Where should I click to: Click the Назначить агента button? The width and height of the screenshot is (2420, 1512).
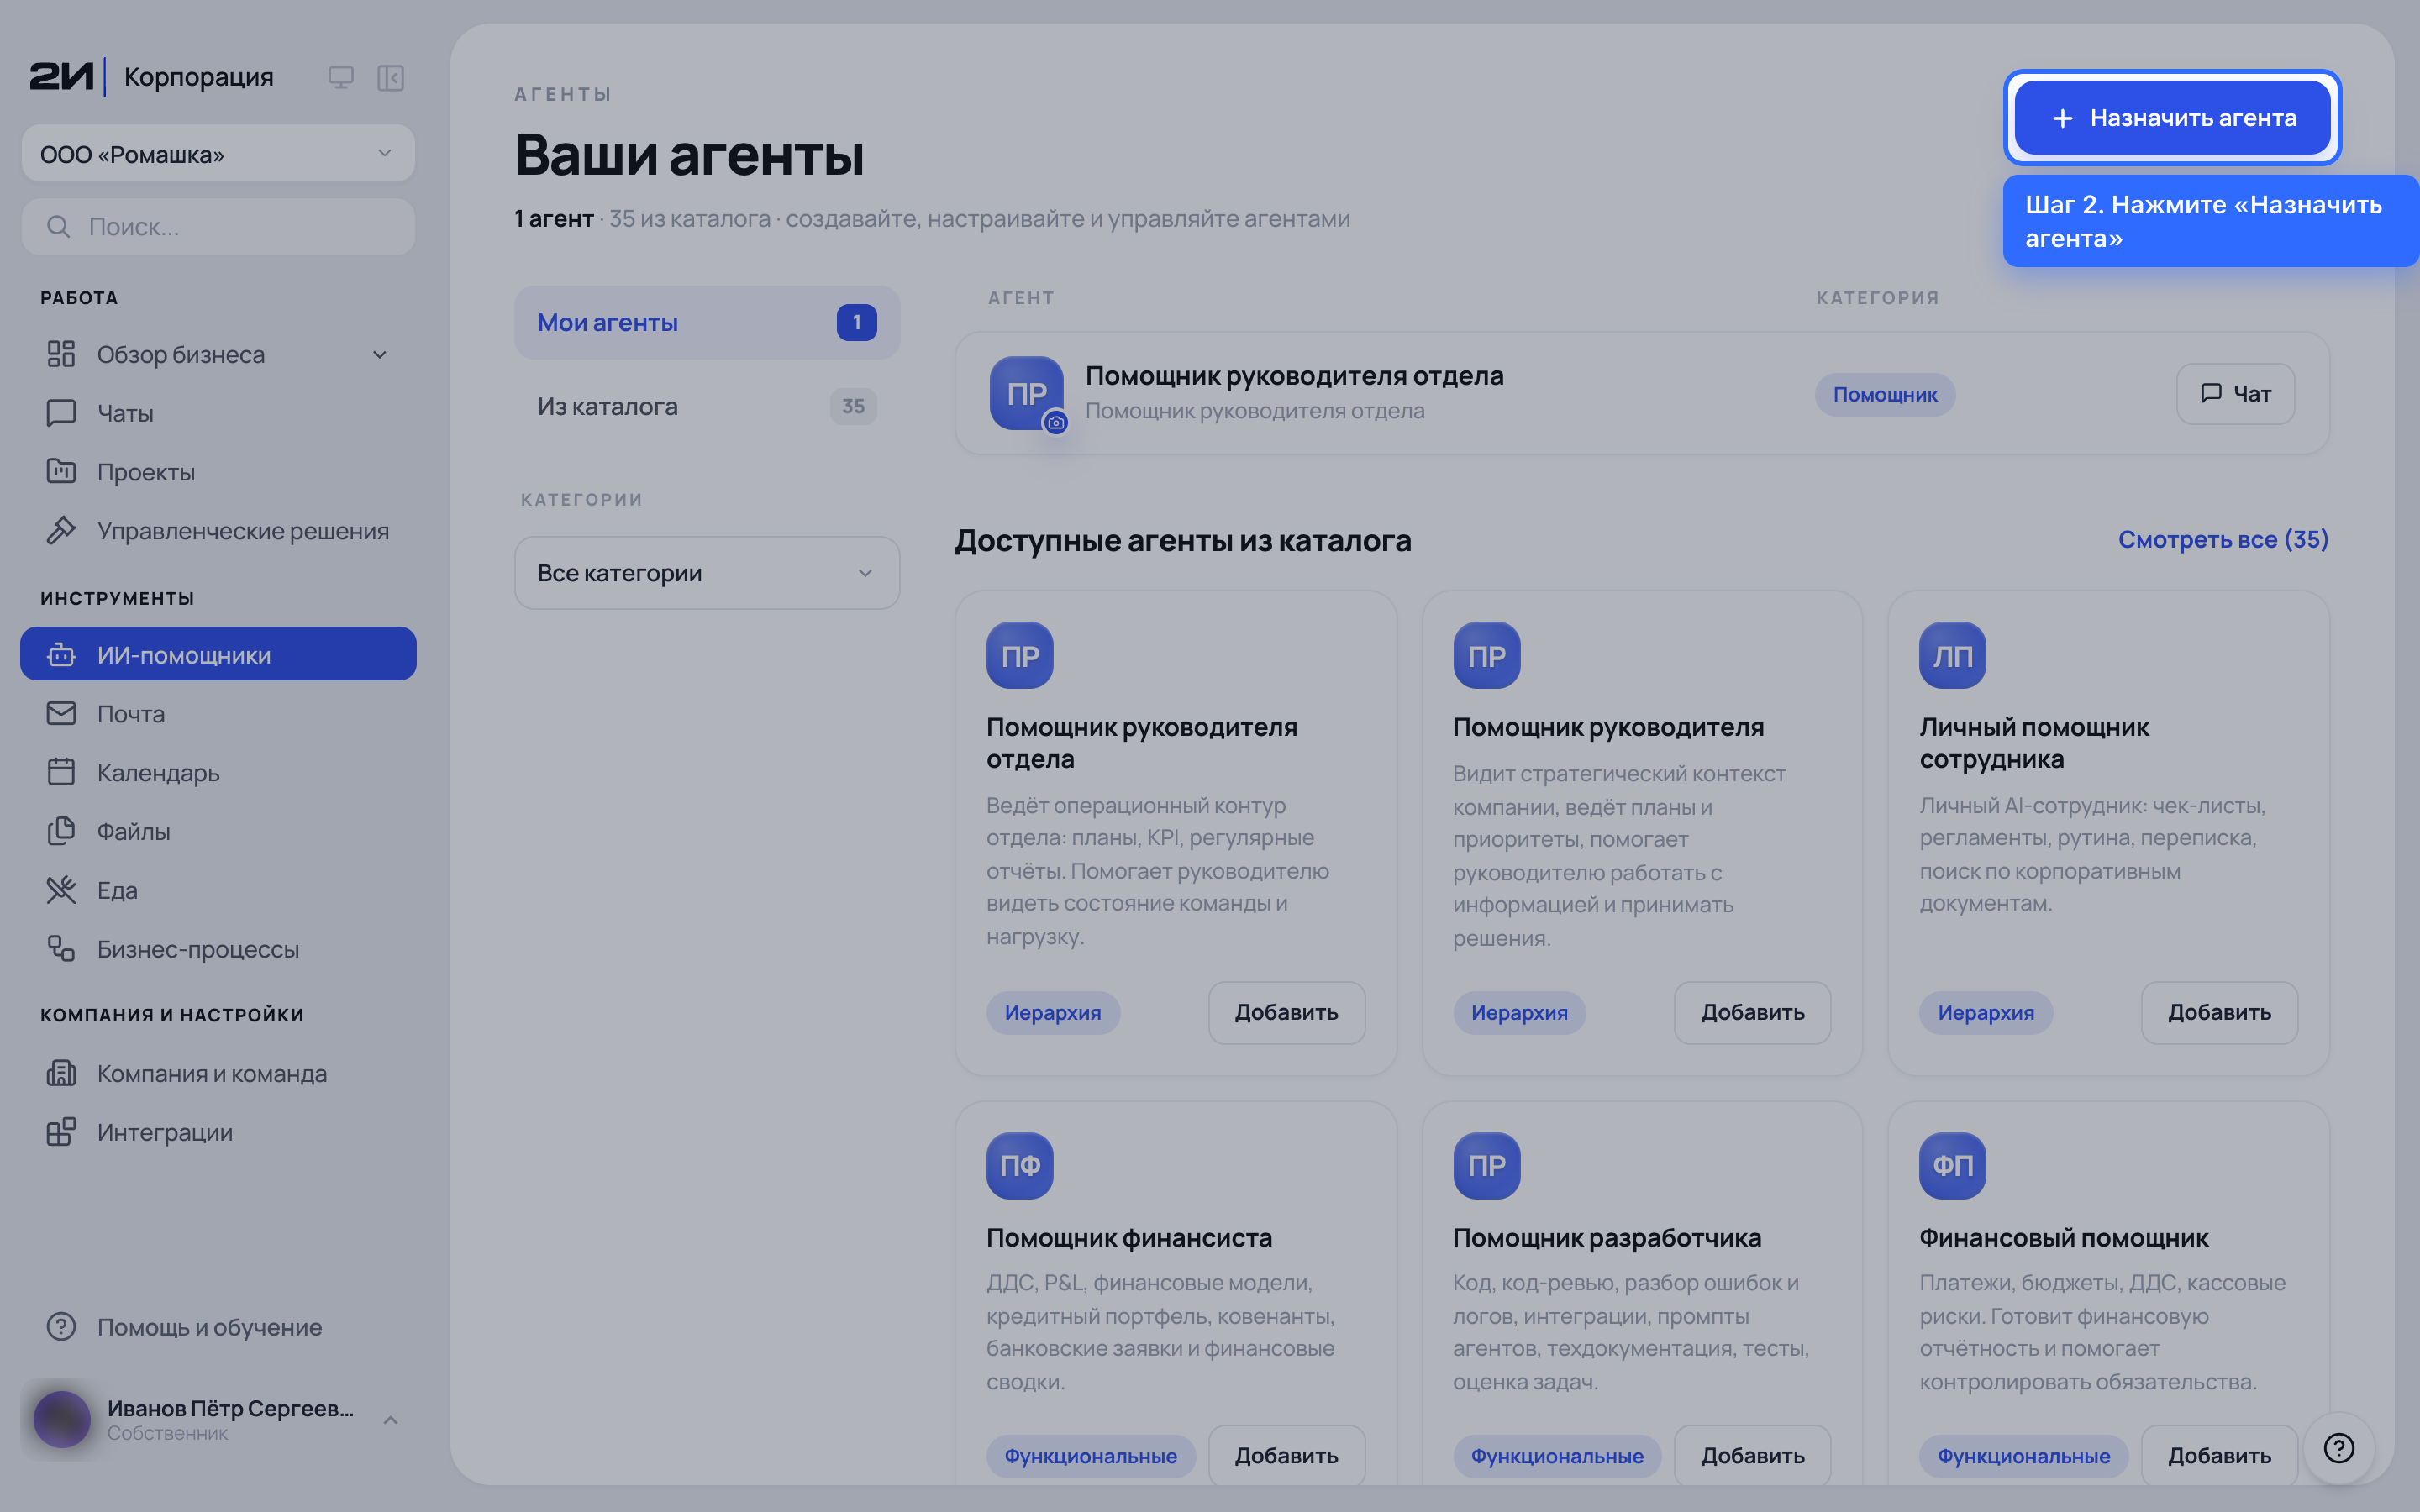[x=2172, y=118]
